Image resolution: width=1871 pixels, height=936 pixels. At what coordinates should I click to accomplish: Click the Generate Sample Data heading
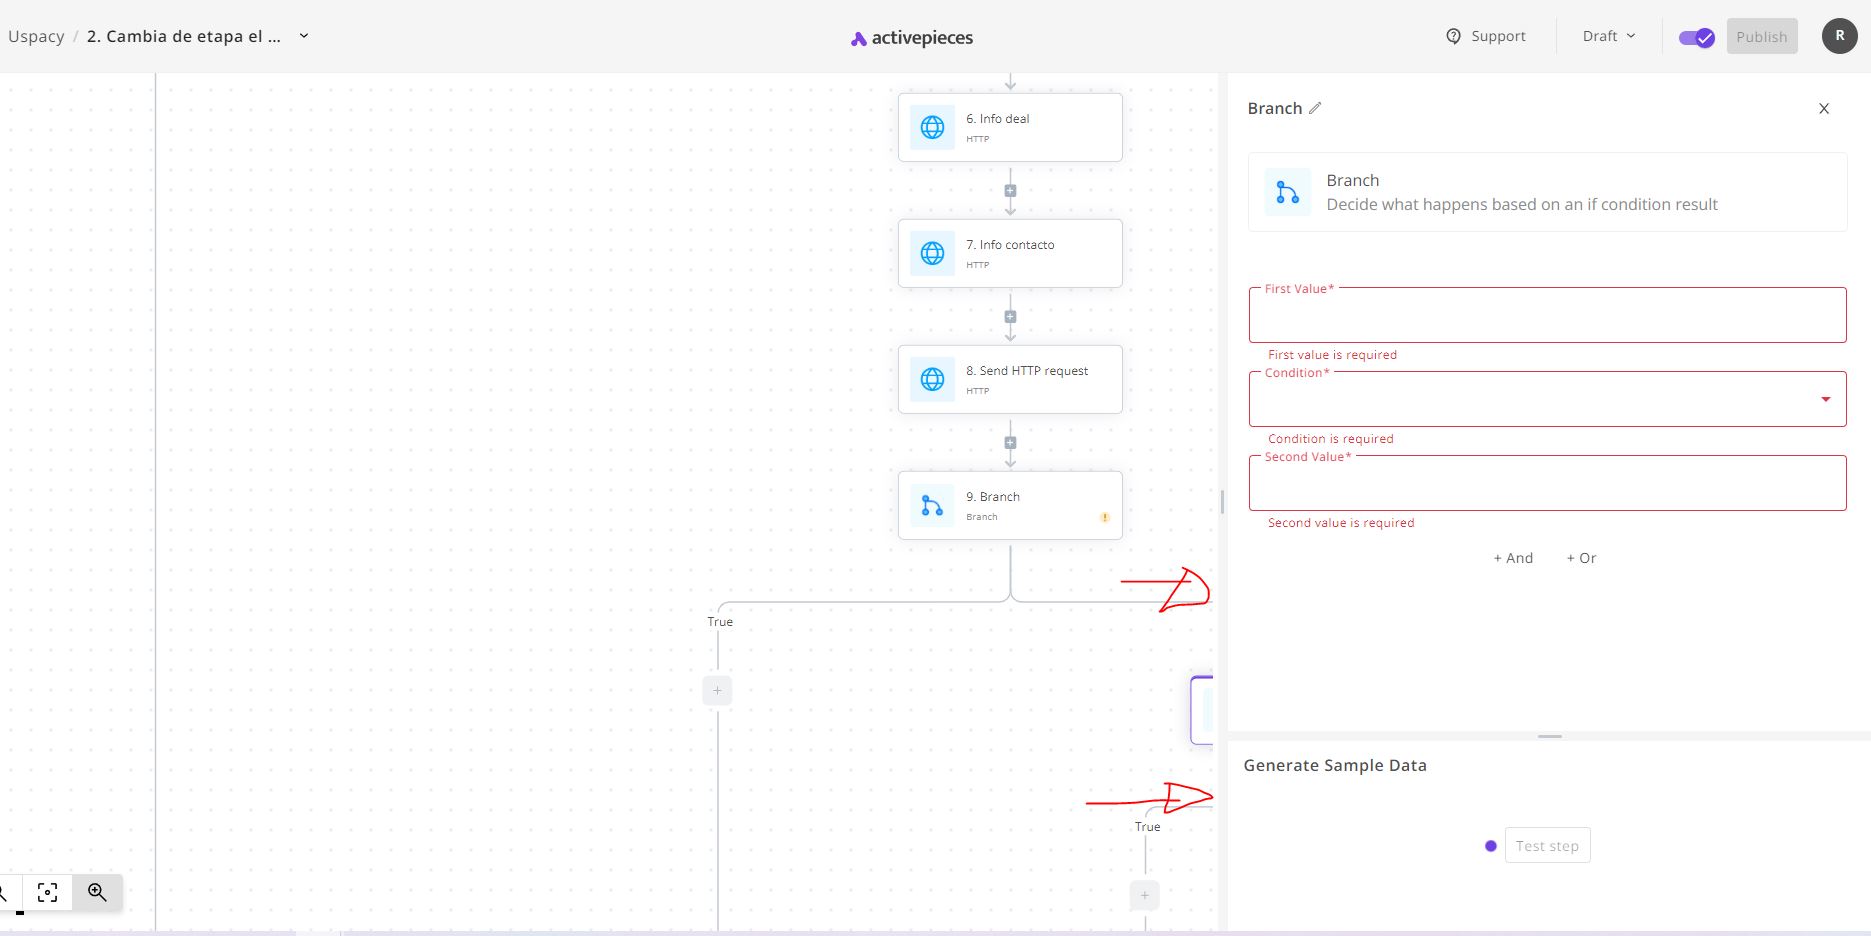click(1335, 765)
